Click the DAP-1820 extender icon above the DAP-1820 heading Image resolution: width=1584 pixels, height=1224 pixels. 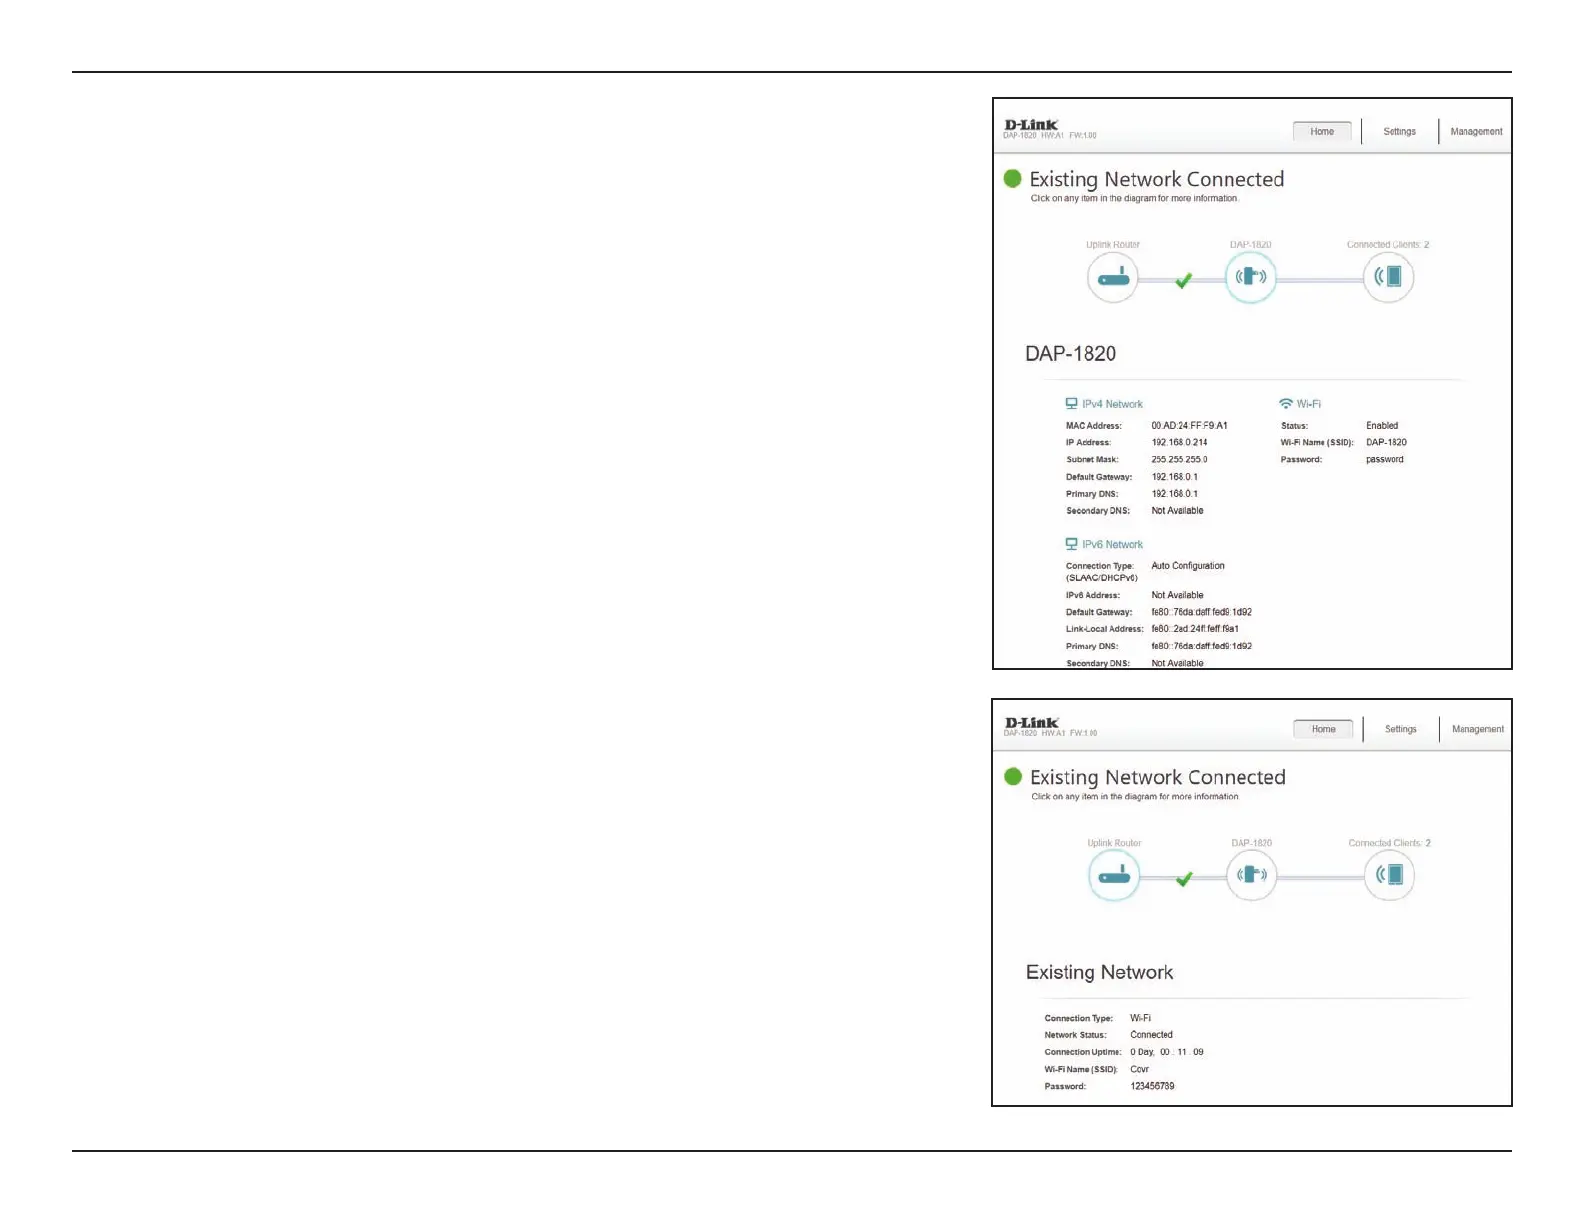tap(1251, 277)
